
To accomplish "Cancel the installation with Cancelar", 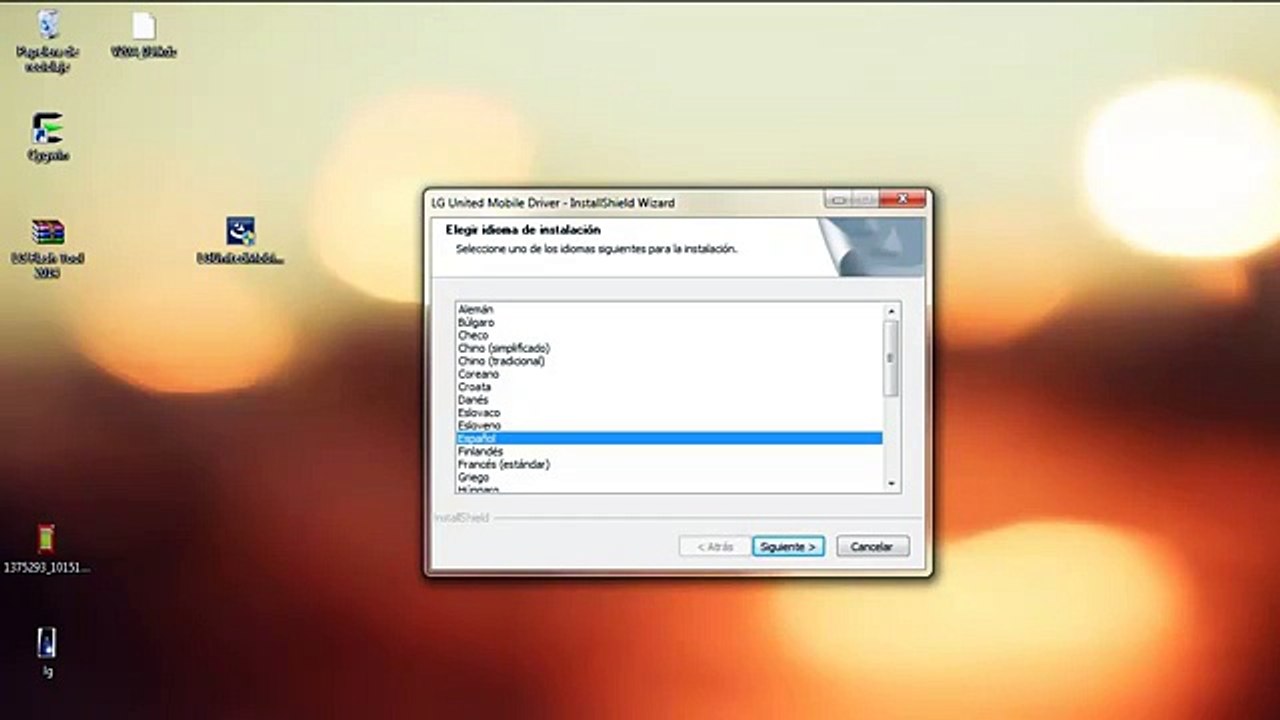I will click(x=872, y=547).
